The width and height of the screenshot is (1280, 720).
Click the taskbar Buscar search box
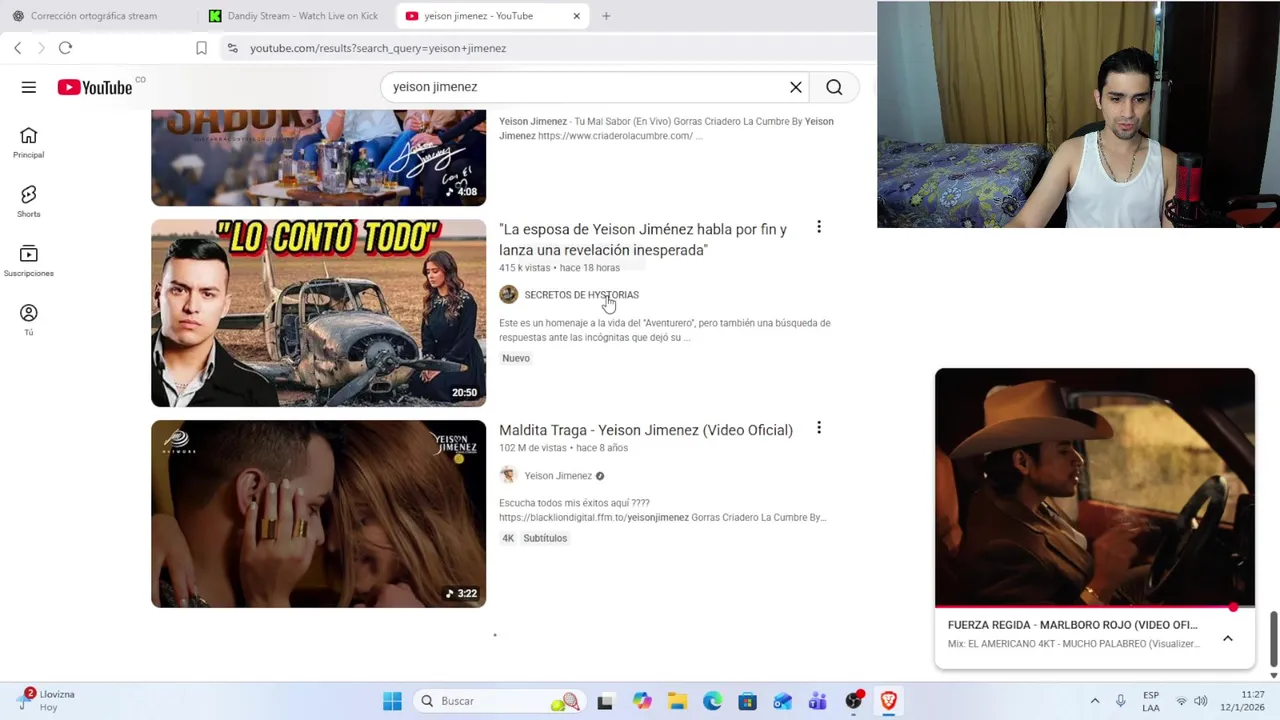499,701
